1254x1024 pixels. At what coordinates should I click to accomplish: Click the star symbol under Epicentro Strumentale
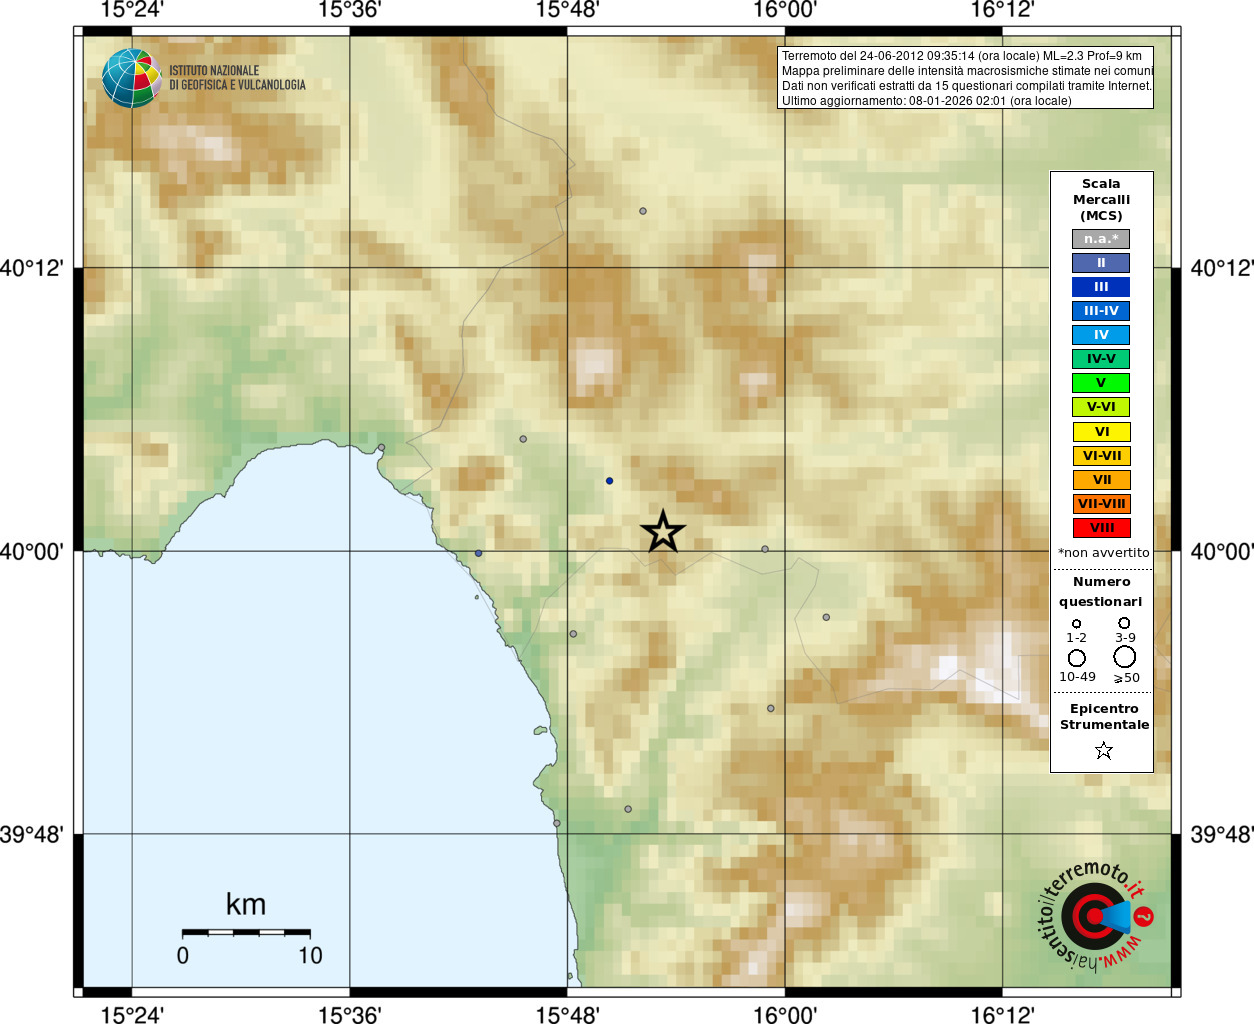(x=1104, y=750)
